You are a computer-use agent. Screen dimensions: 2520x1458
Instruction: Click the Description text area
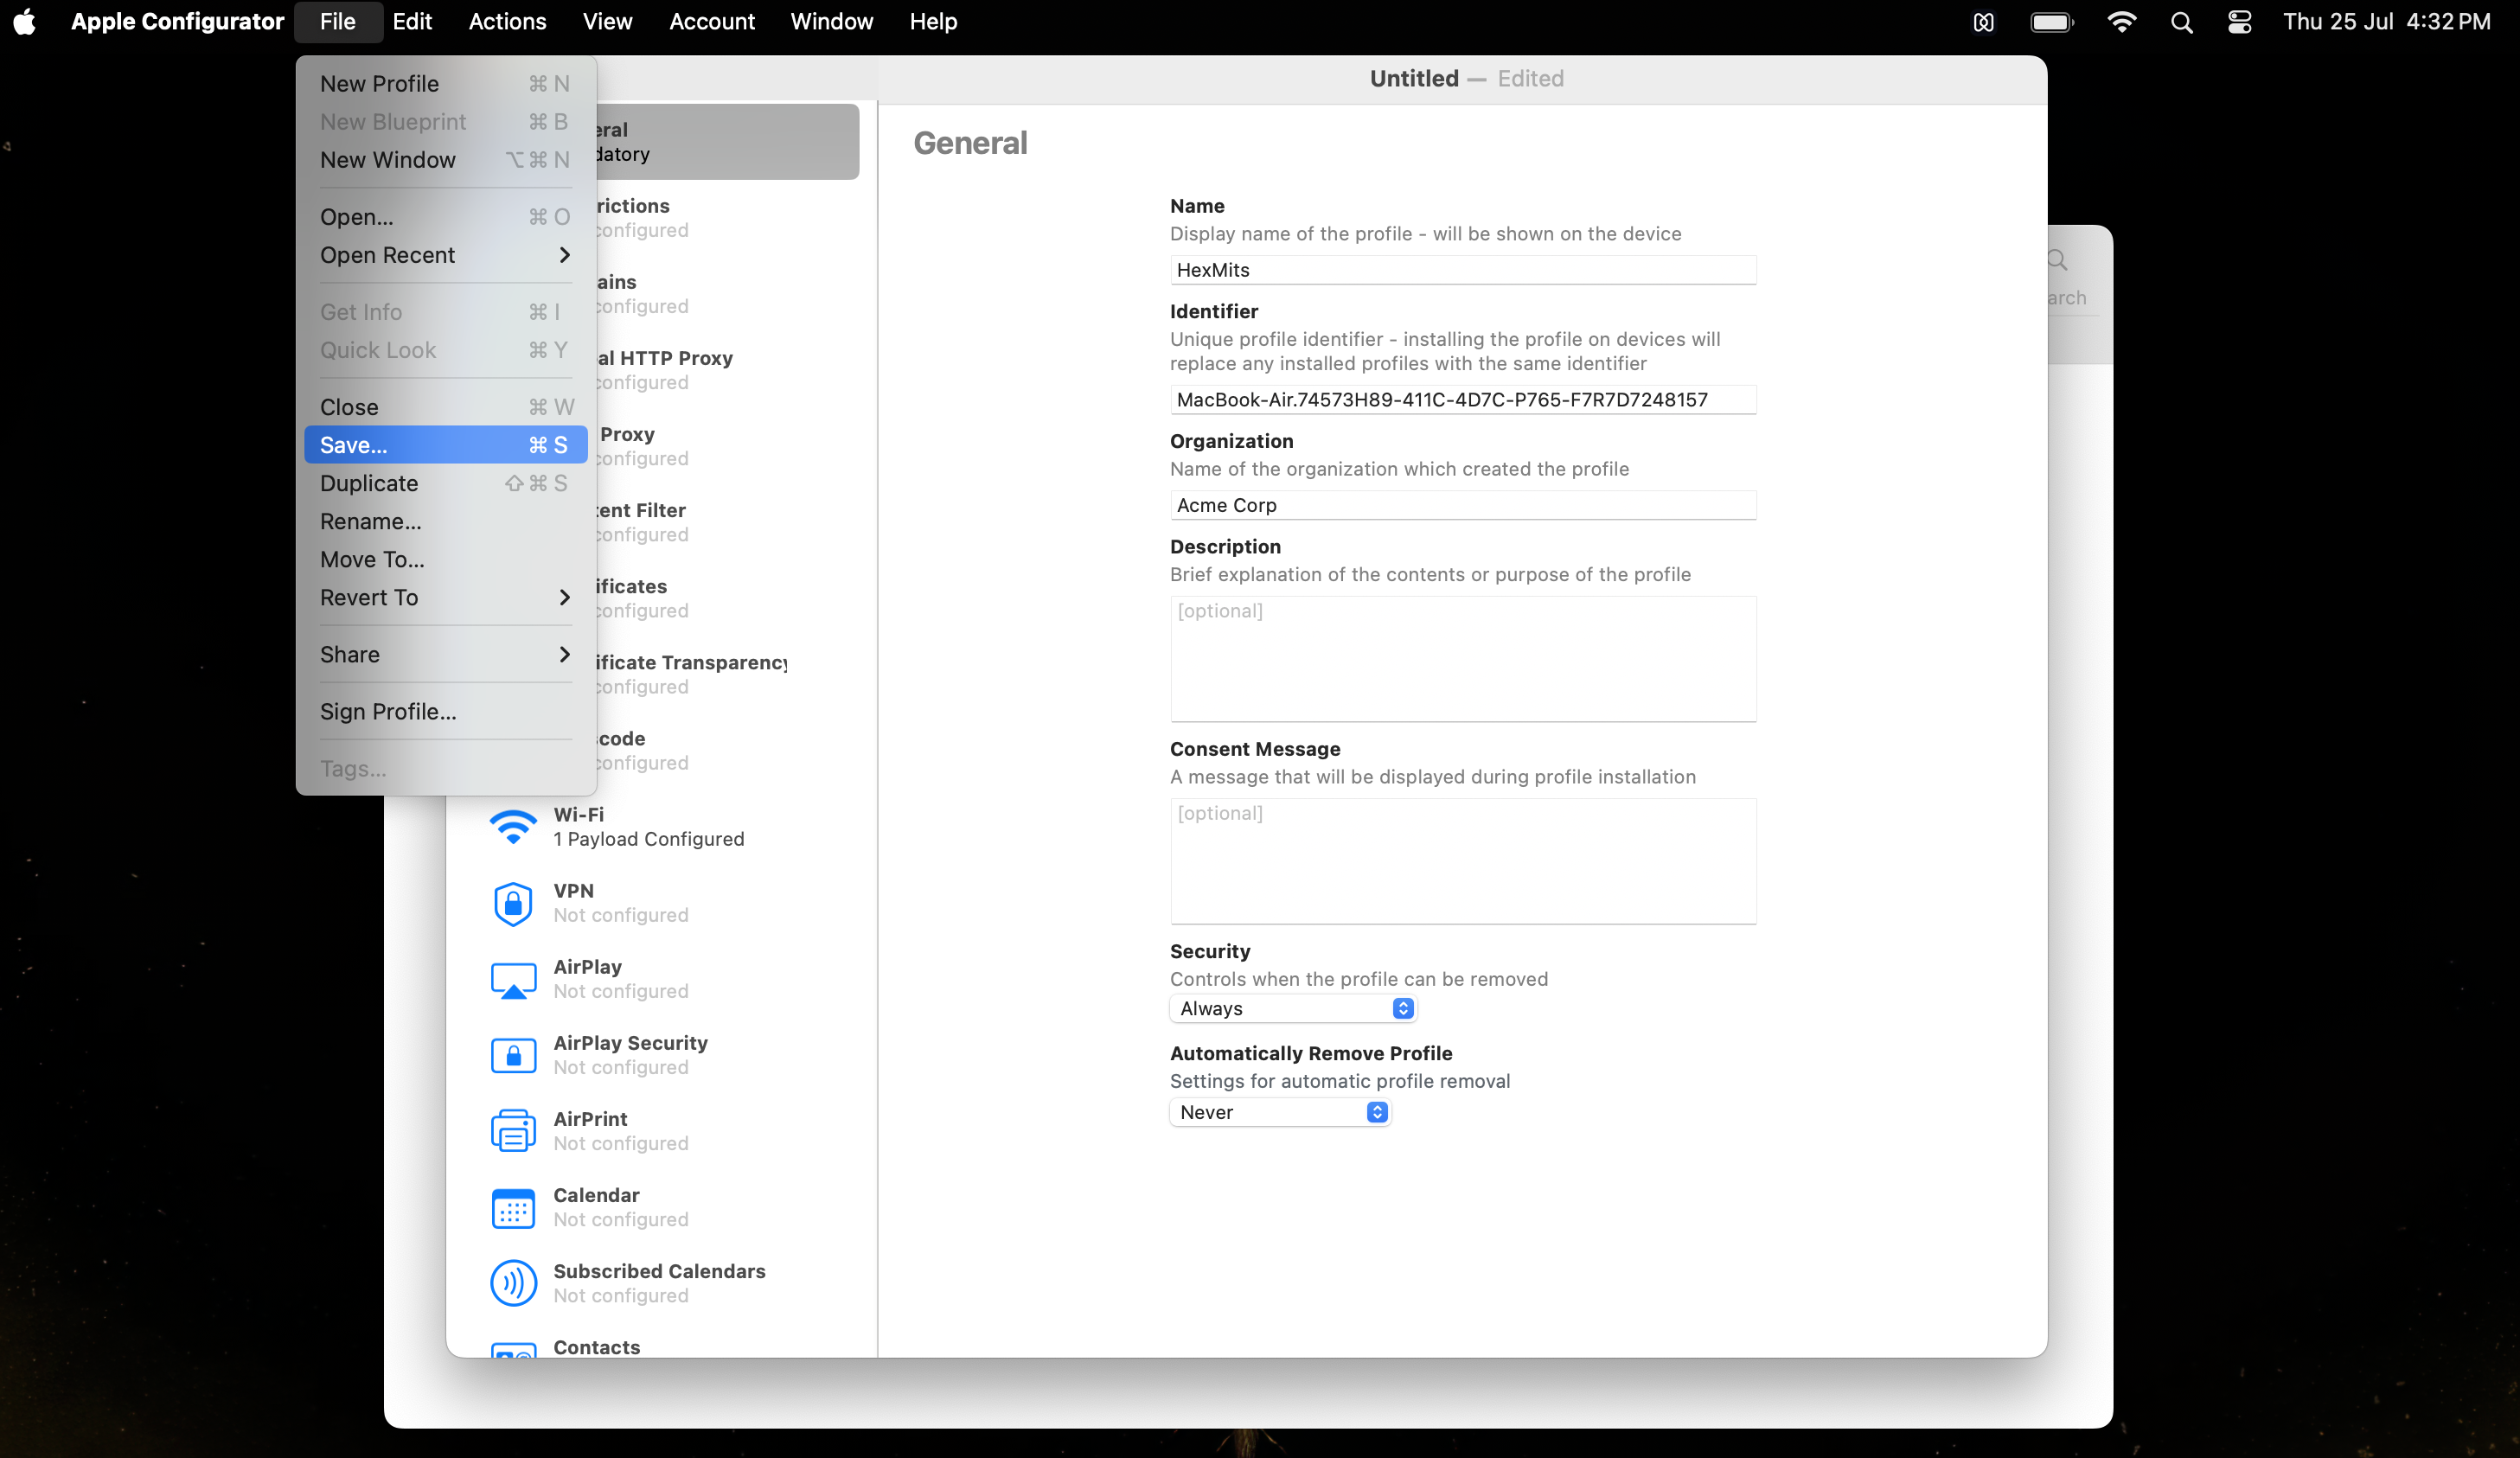pos(1463,659)
